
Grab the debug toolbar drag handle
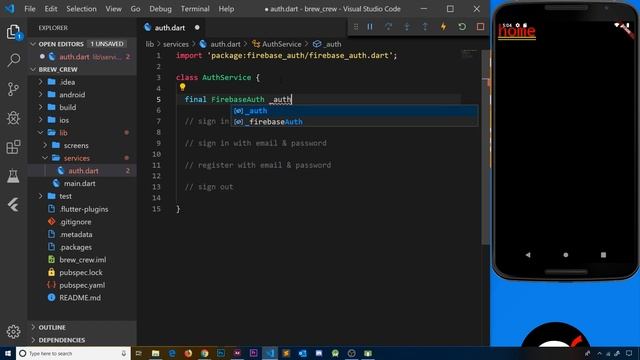356,27
